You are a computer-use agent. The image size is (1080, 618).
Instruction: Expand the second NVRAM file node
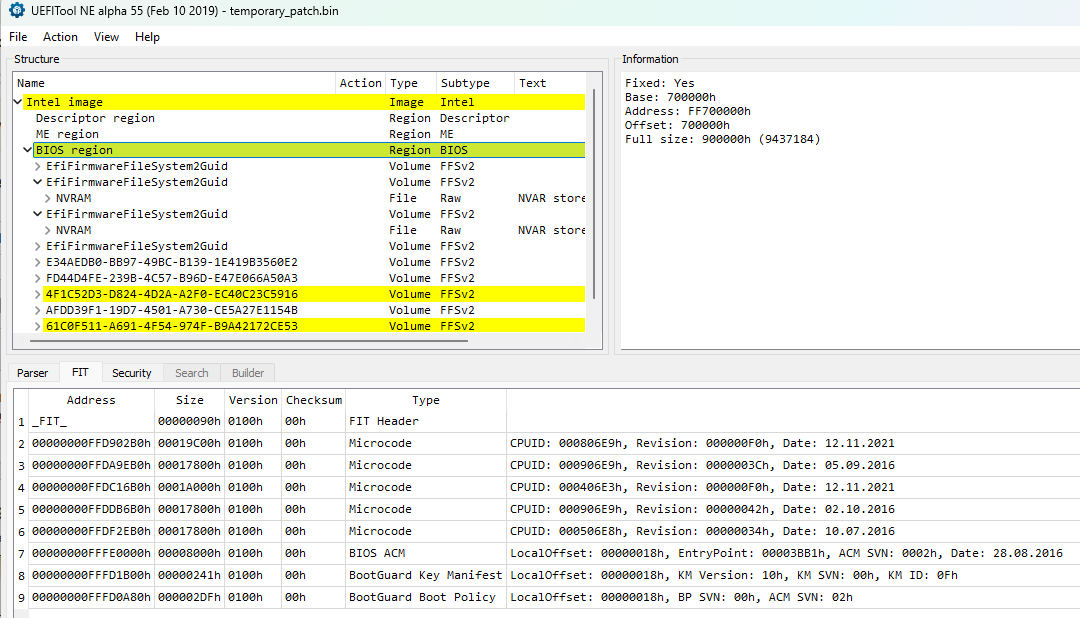(48, 230)
